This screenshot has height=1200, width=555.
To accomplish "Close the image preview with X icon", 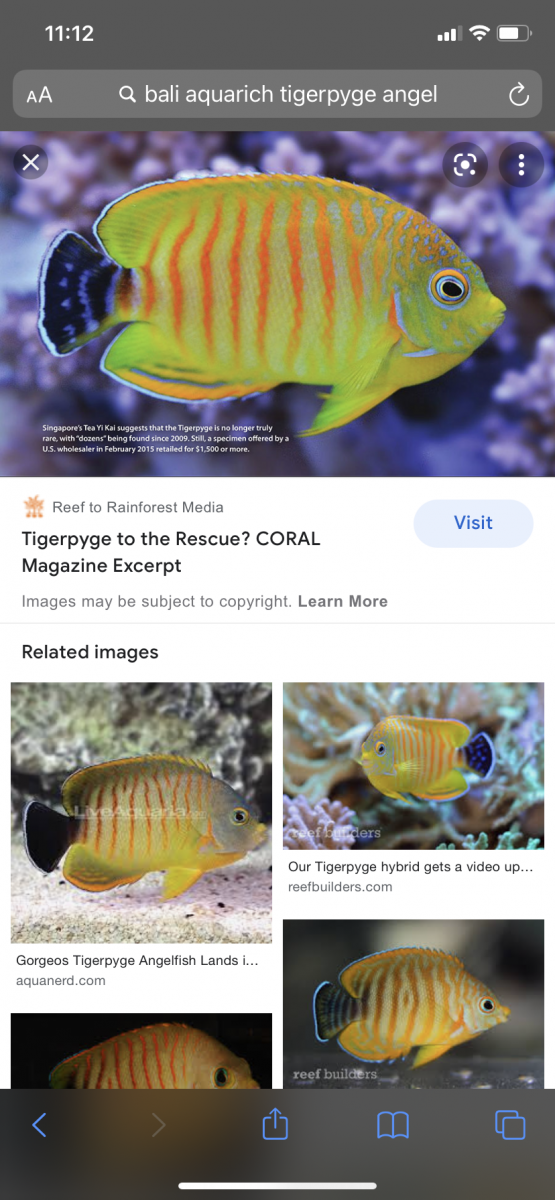I will coord(31,162).
